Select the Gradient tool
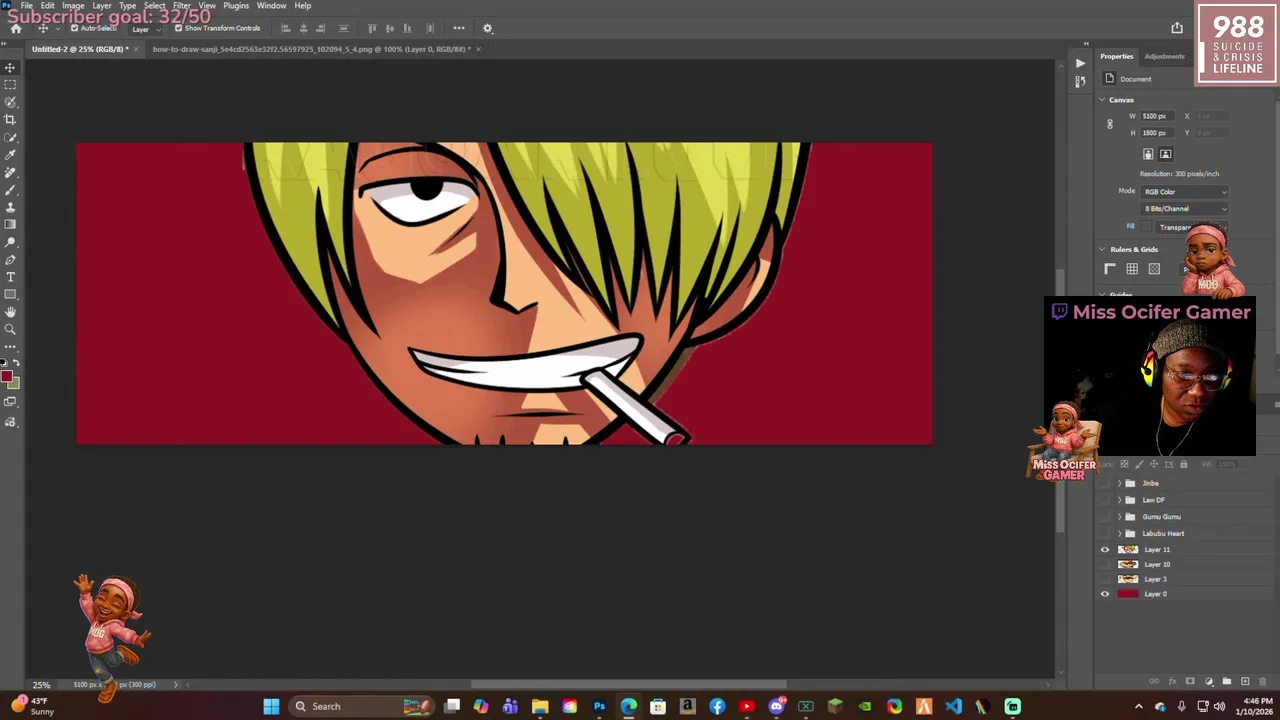This screenshot has width=1280, height=720. (10, 225)
